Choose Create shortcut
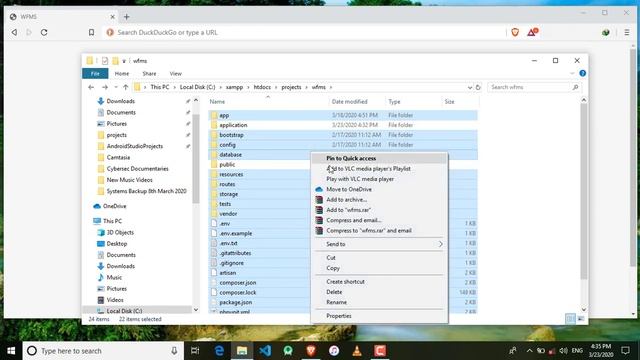 point(379,282)
